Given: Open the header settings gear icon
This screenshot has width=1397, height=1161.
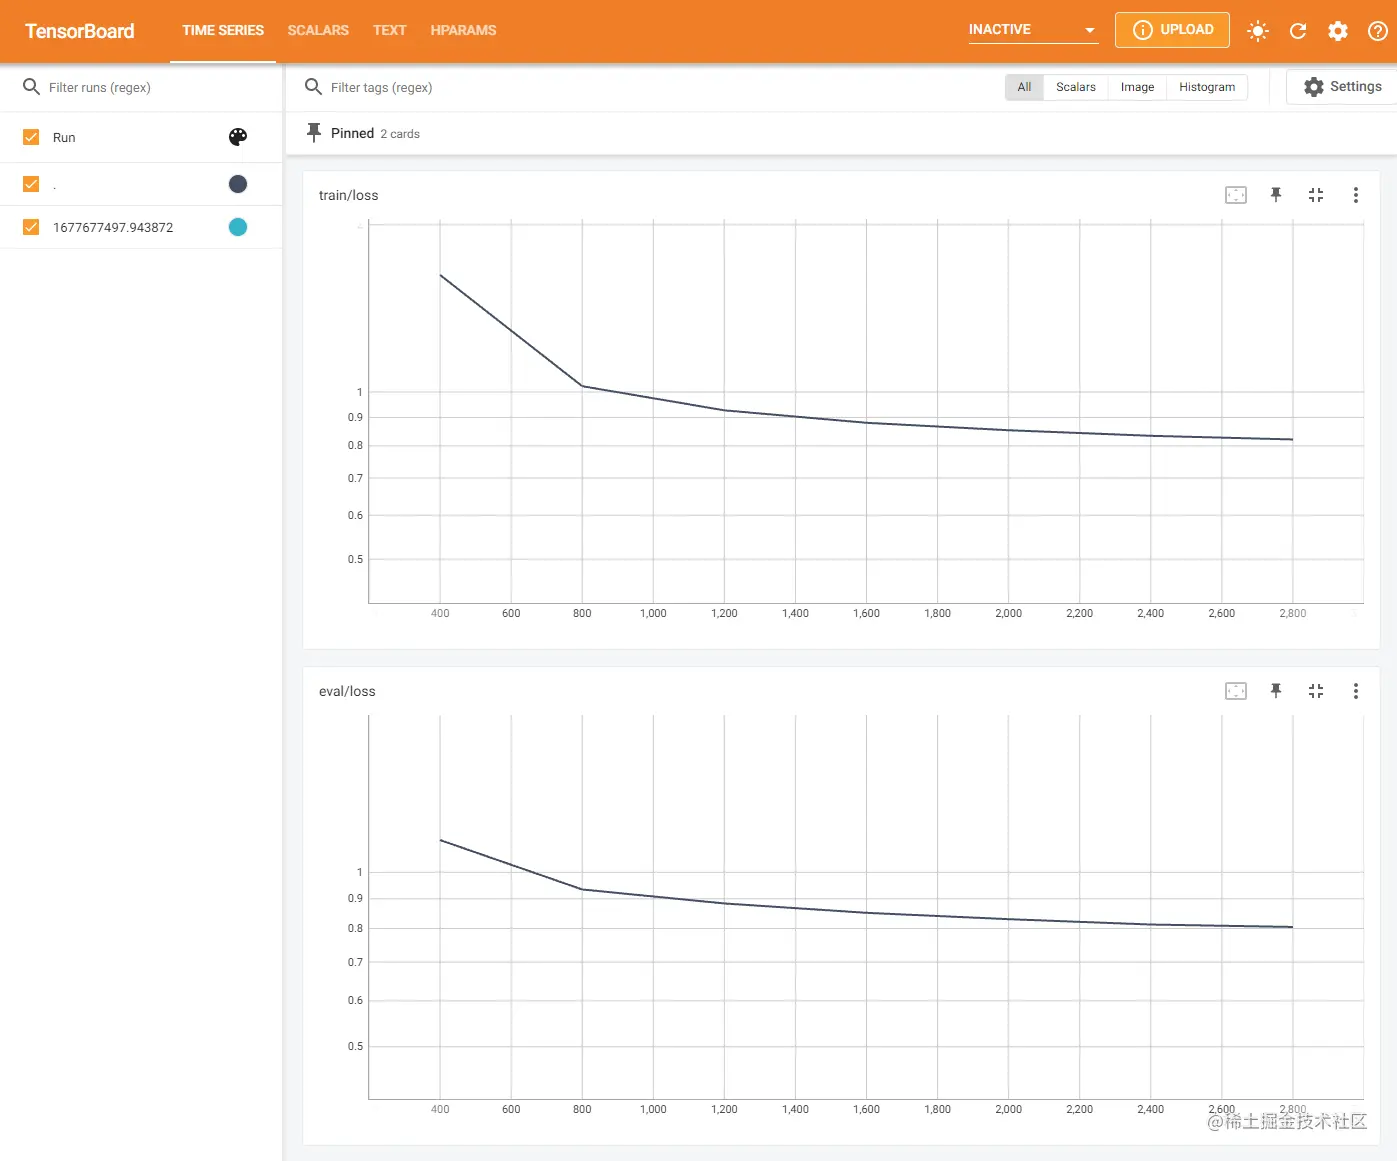Looking at the screenshot, I should point(1338,31).
